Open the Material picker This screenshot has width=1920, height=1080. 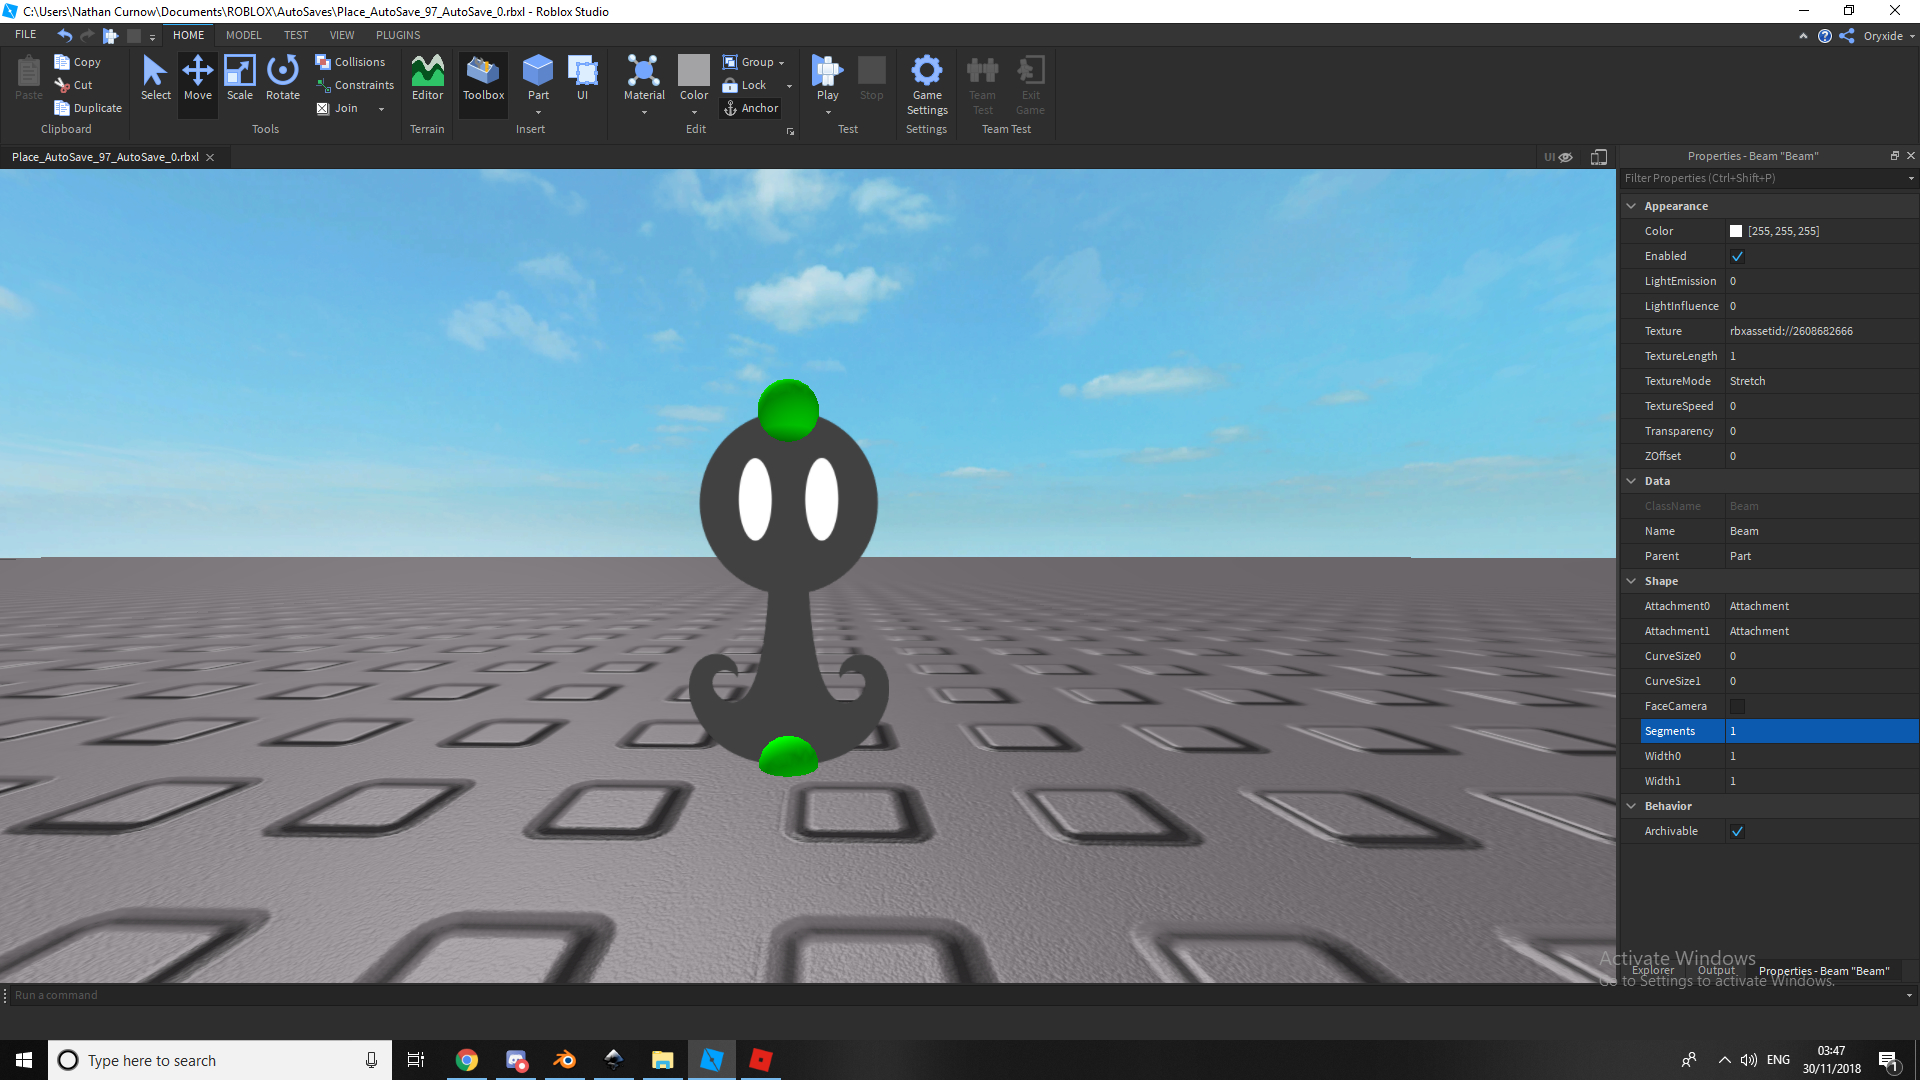click(x=644, y=80)
